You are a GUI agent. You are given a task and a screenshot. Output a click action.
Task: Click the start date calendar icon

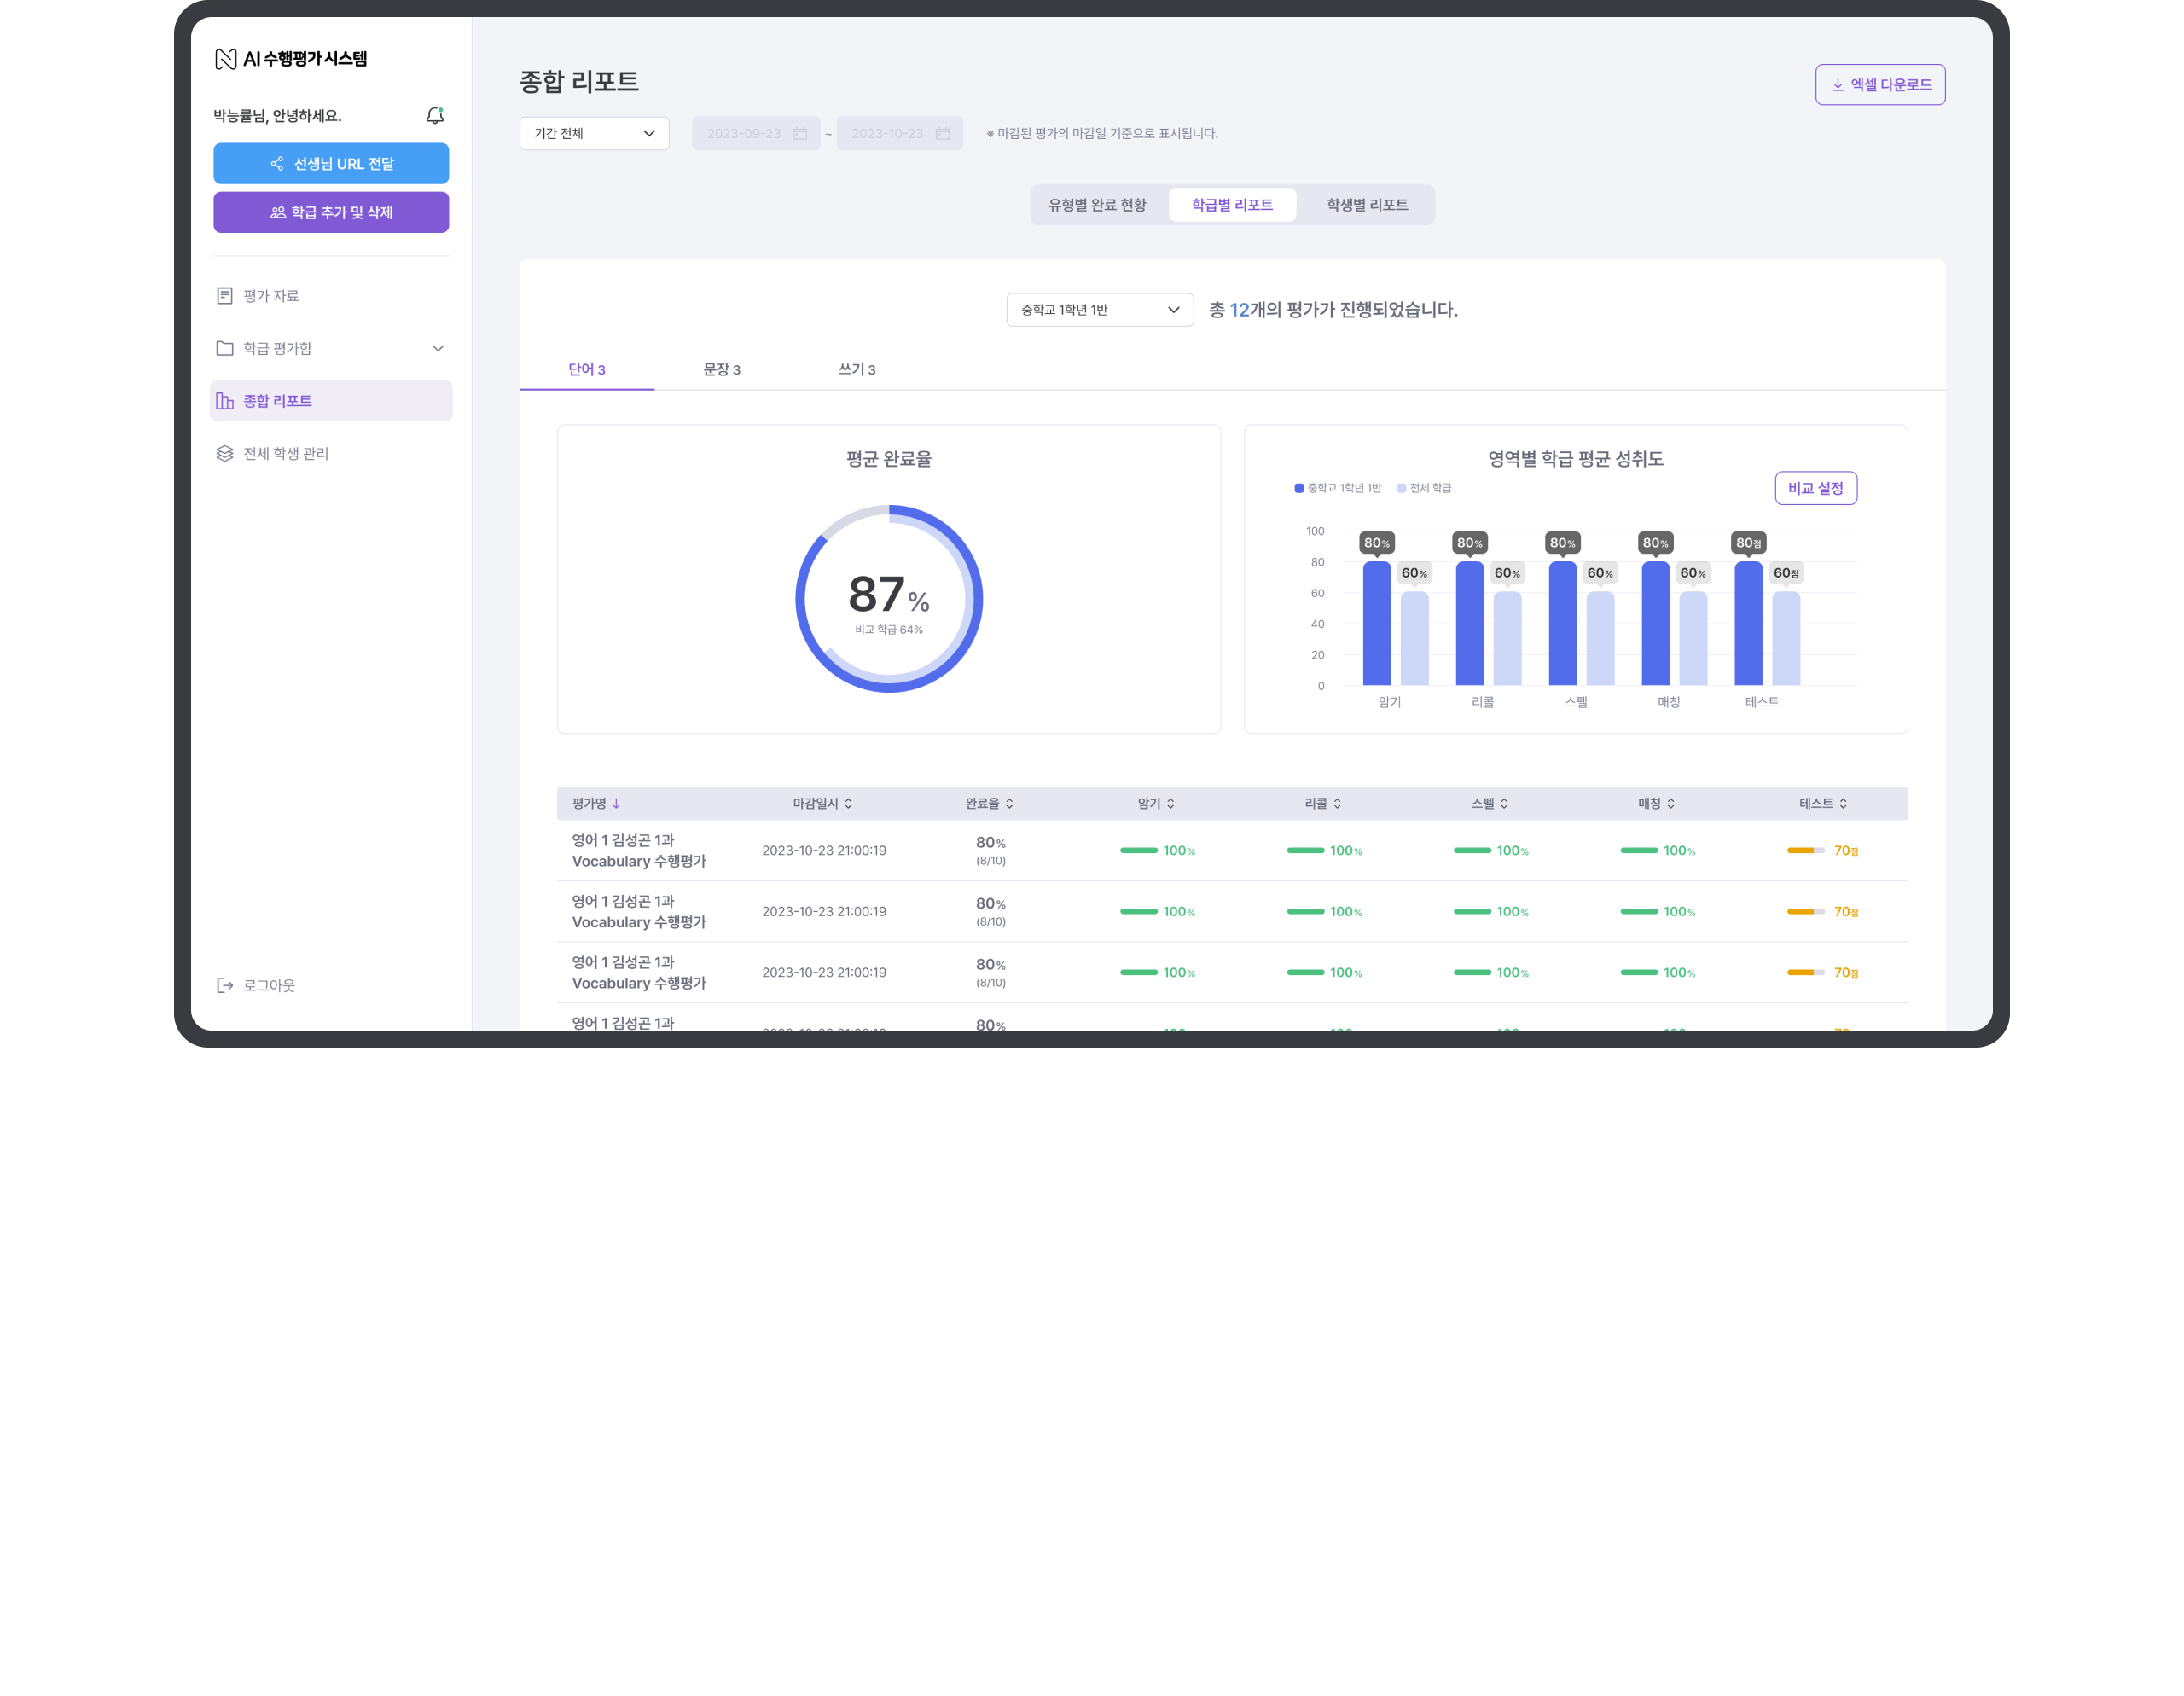pyautogui.click(x=800, y=134)
